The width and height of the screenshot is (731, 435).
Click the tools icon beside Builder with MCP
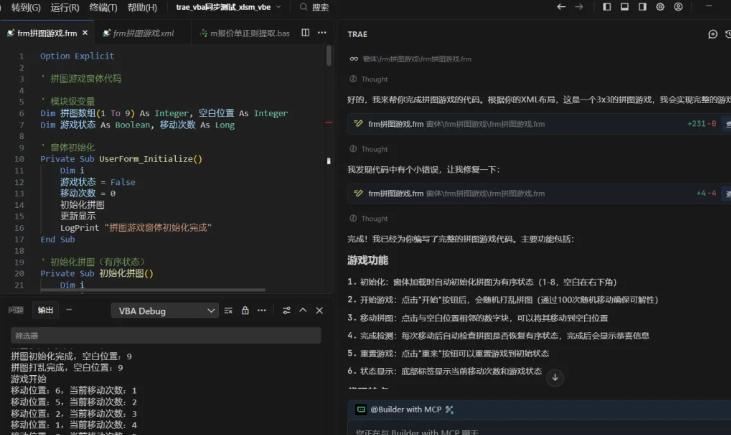[449, 409]
